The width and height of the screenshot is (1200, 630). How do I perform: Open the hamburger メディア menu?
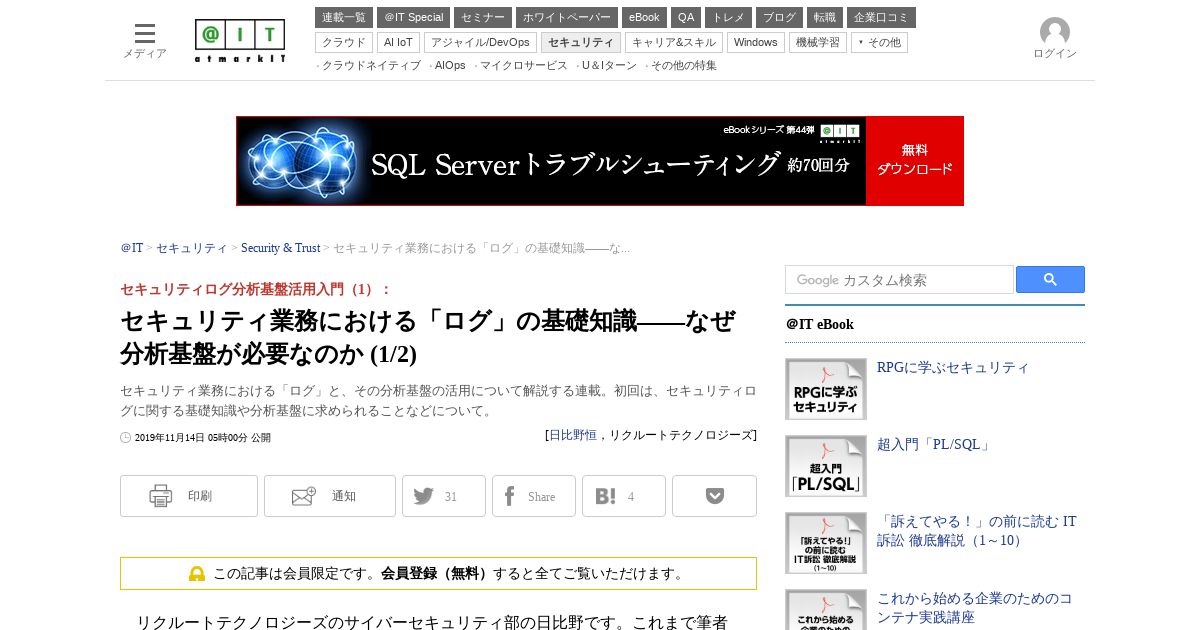point(145,41)
